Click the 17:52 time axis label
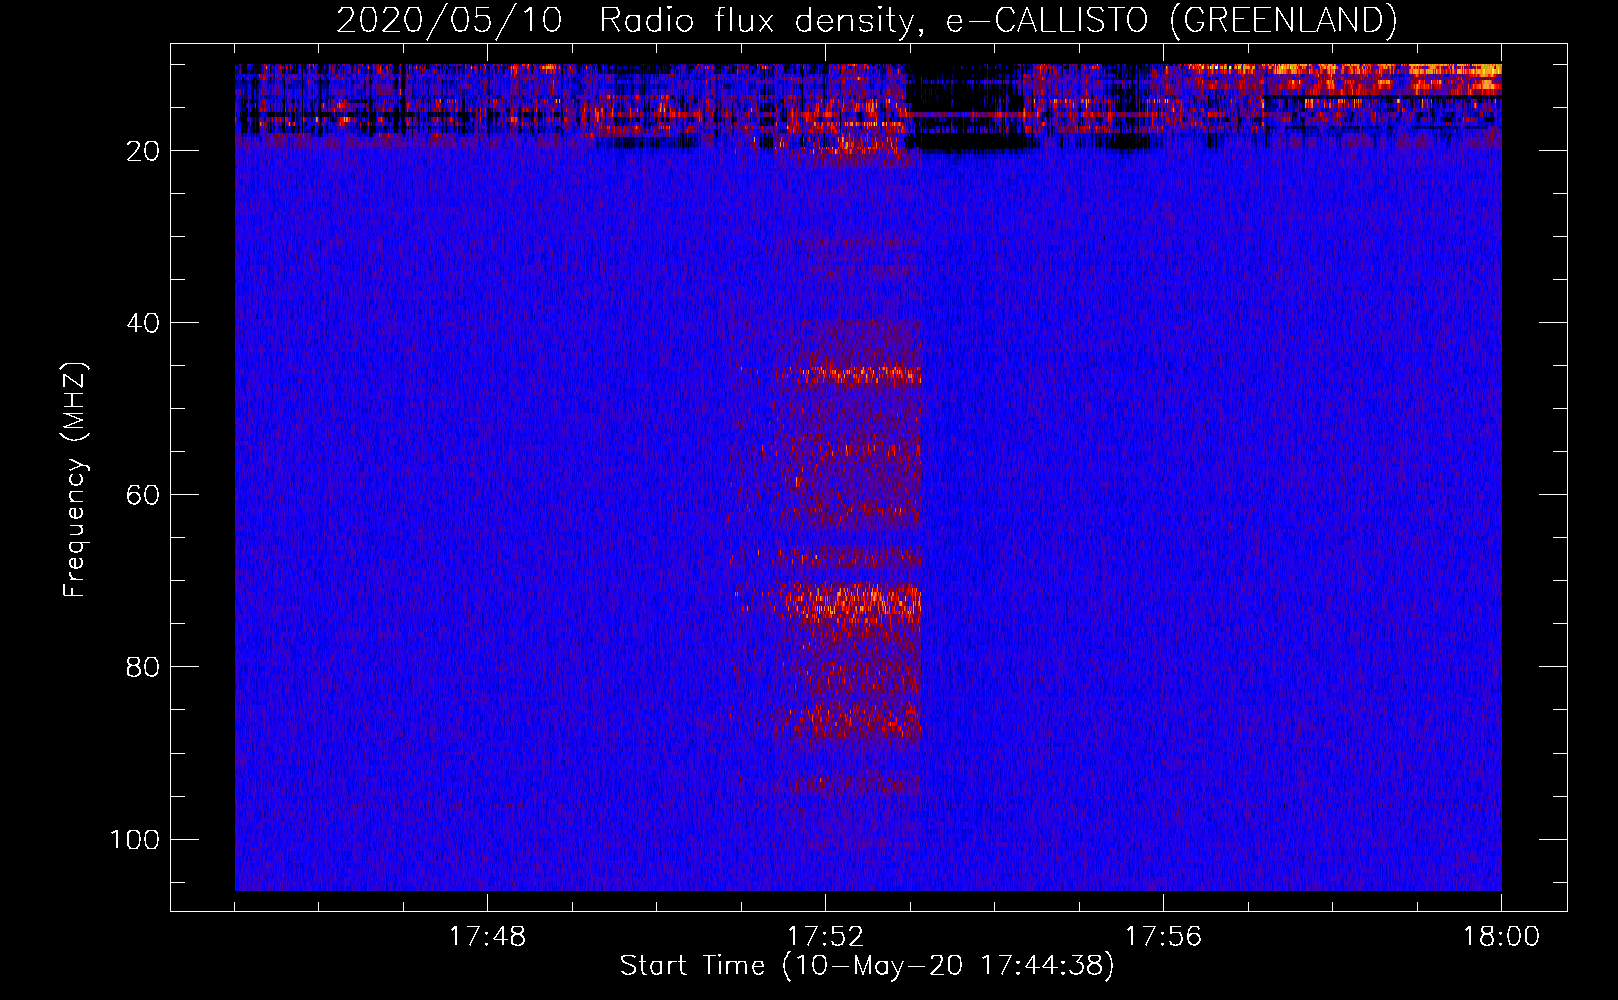The width and height of the screenshot is (1618, 1000). pyautogui.click(x=825, y=937)
